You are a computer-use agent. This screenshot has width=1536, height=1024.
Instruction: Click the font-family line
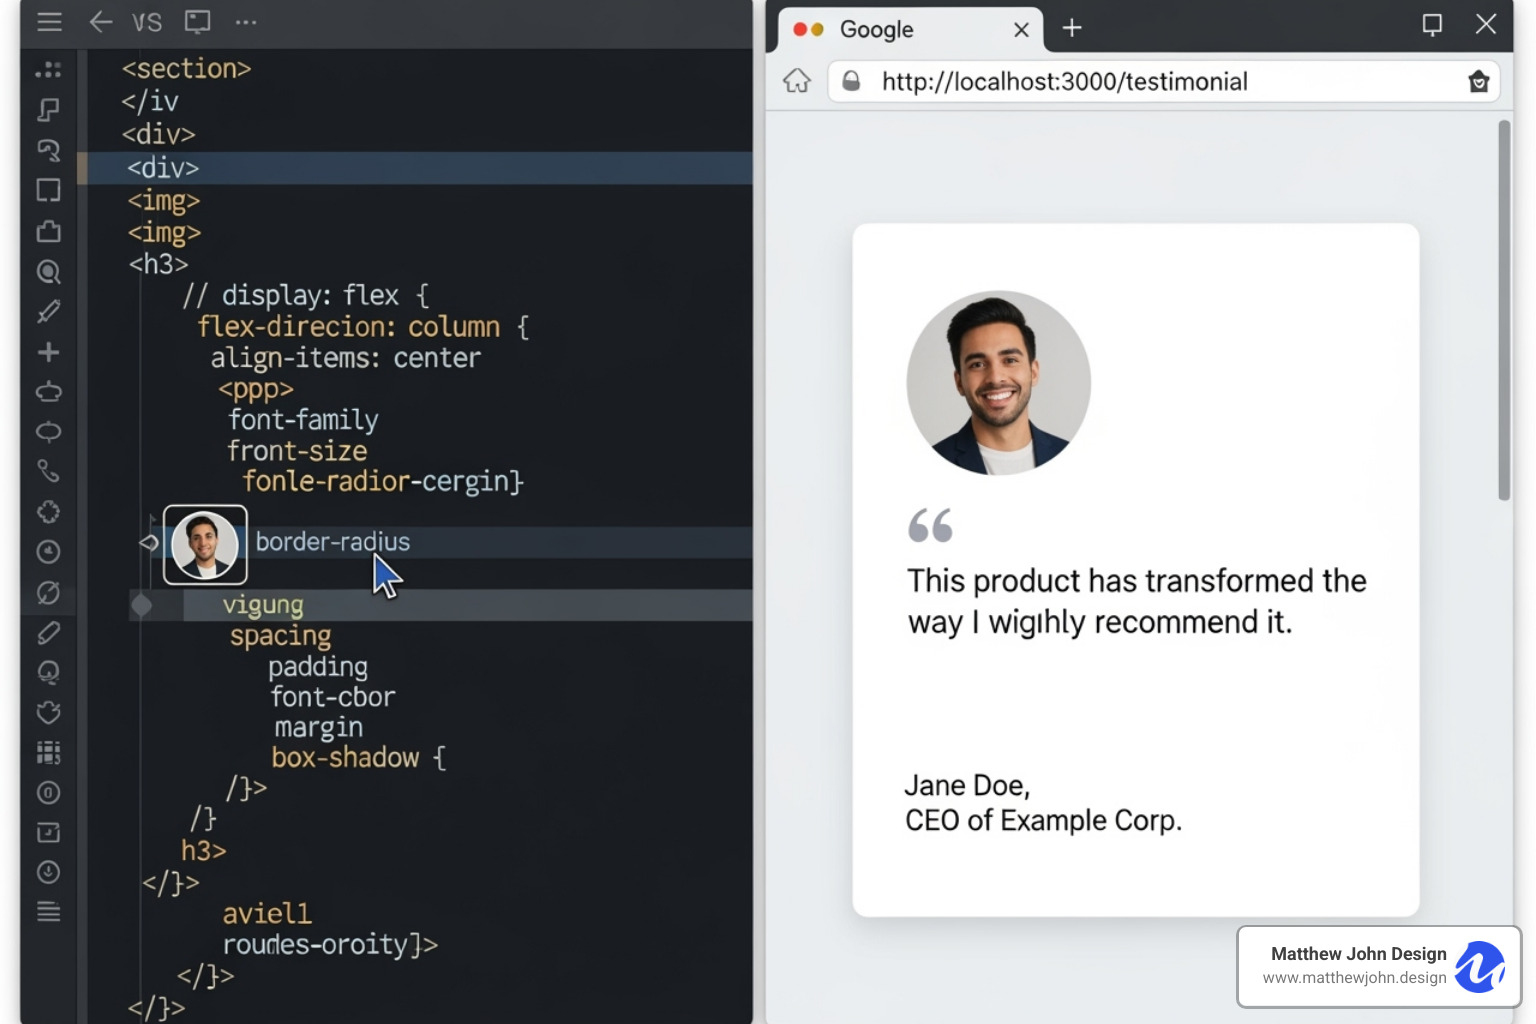click(303, 420)
